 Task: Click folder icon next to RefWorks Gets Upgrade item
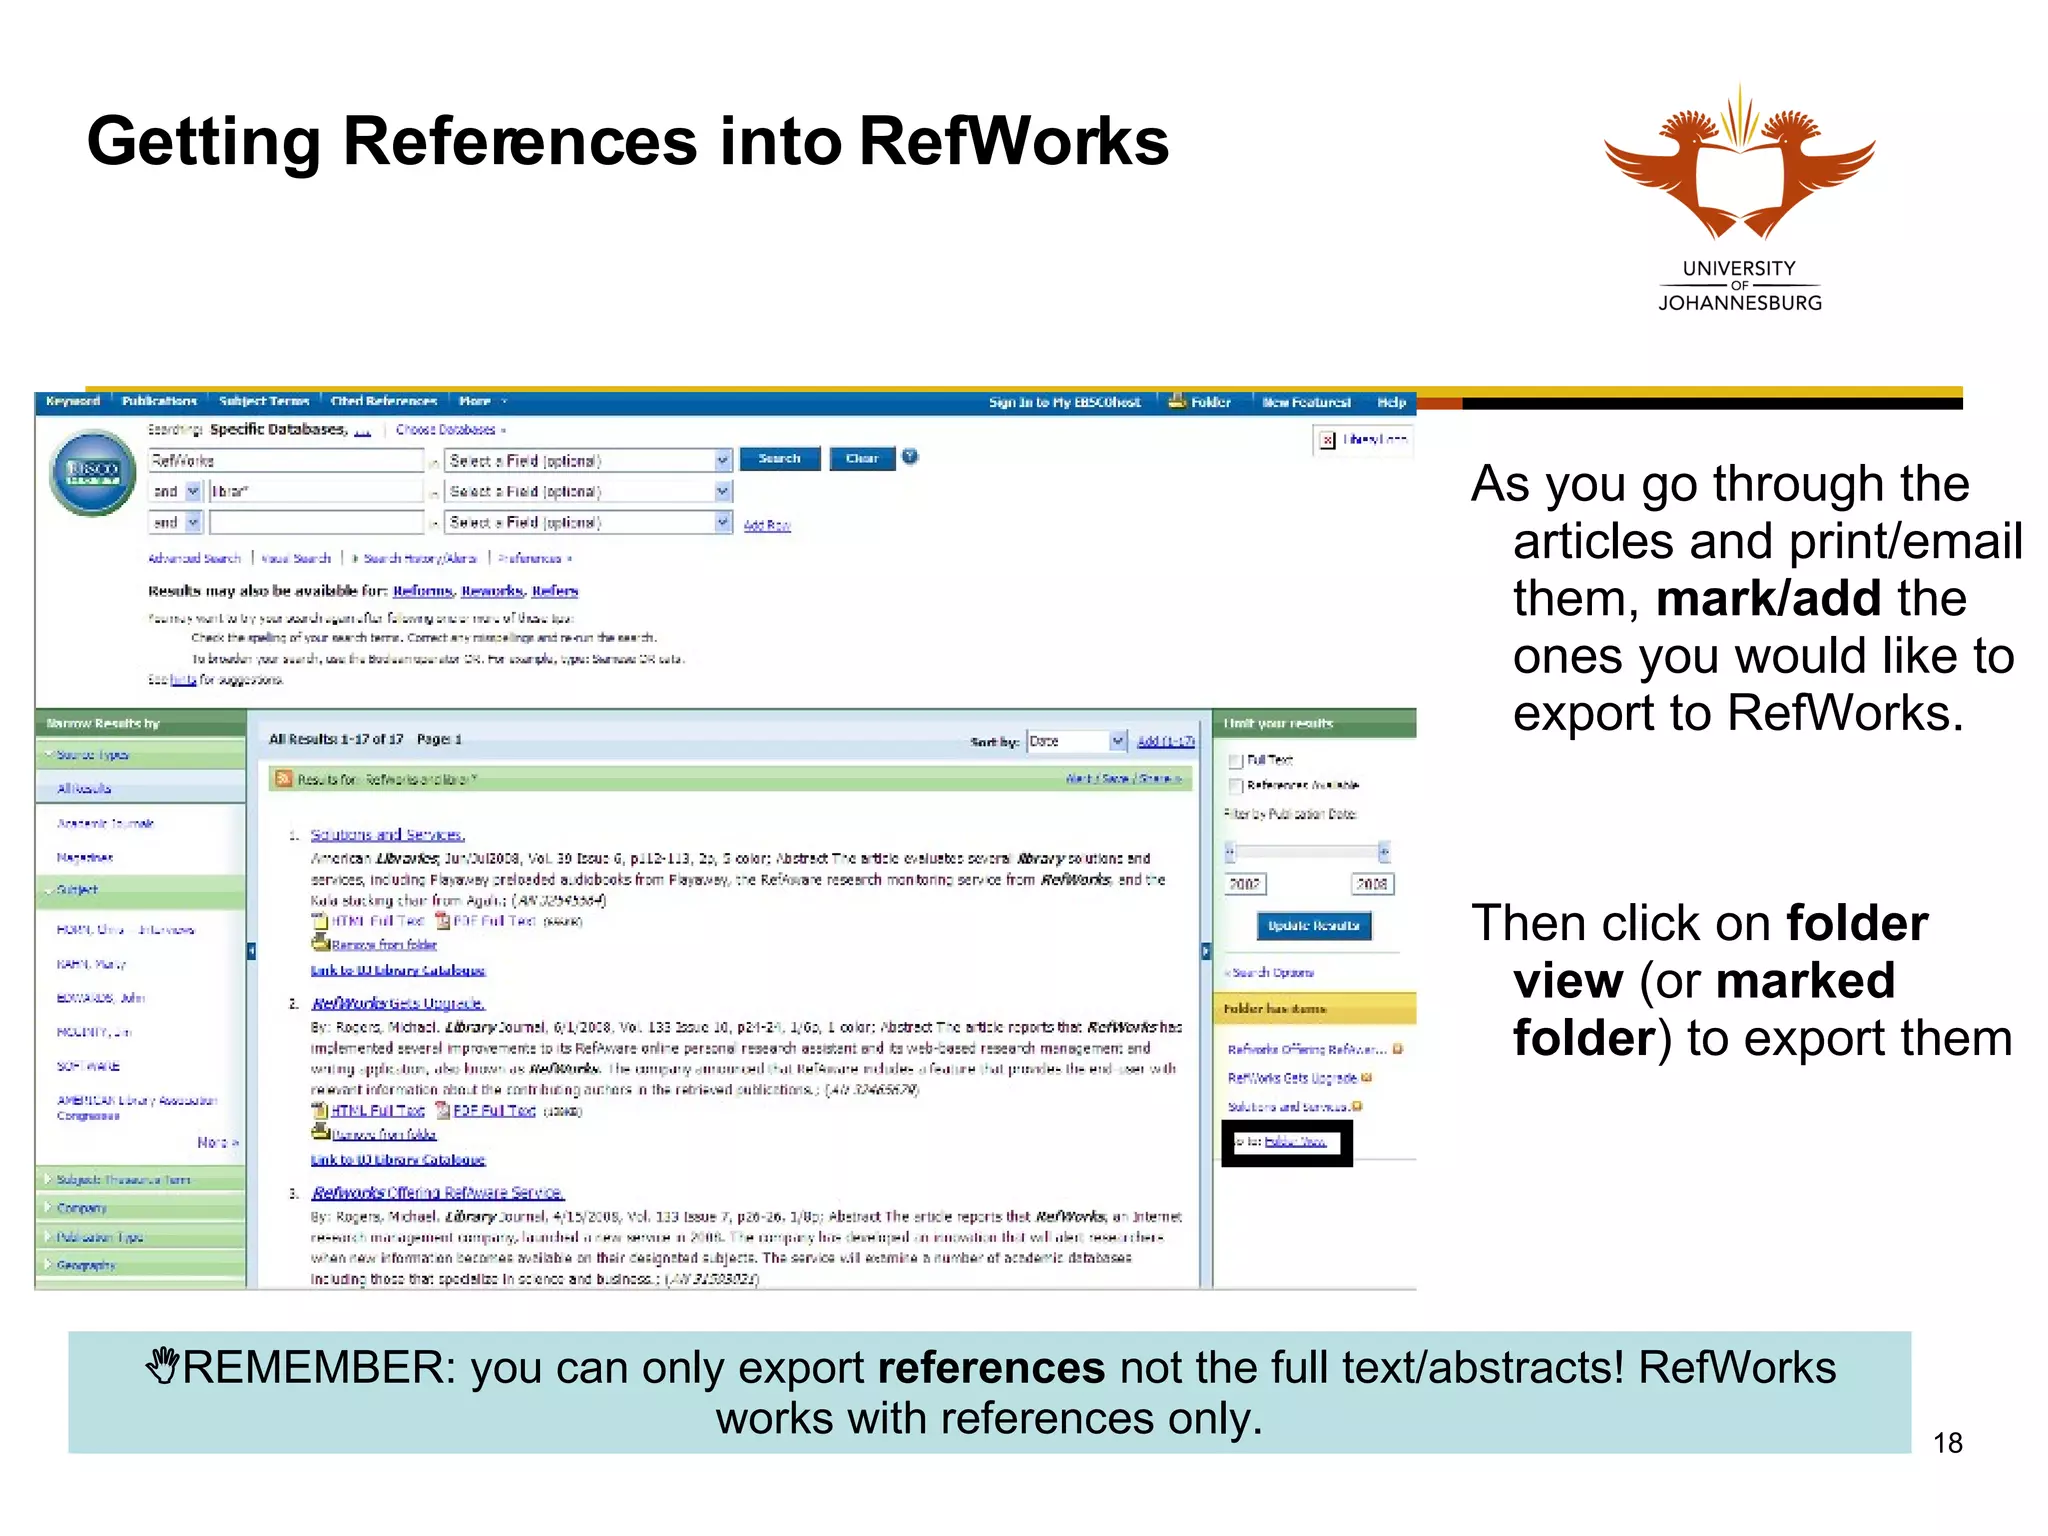[x=1367, y=1077]
